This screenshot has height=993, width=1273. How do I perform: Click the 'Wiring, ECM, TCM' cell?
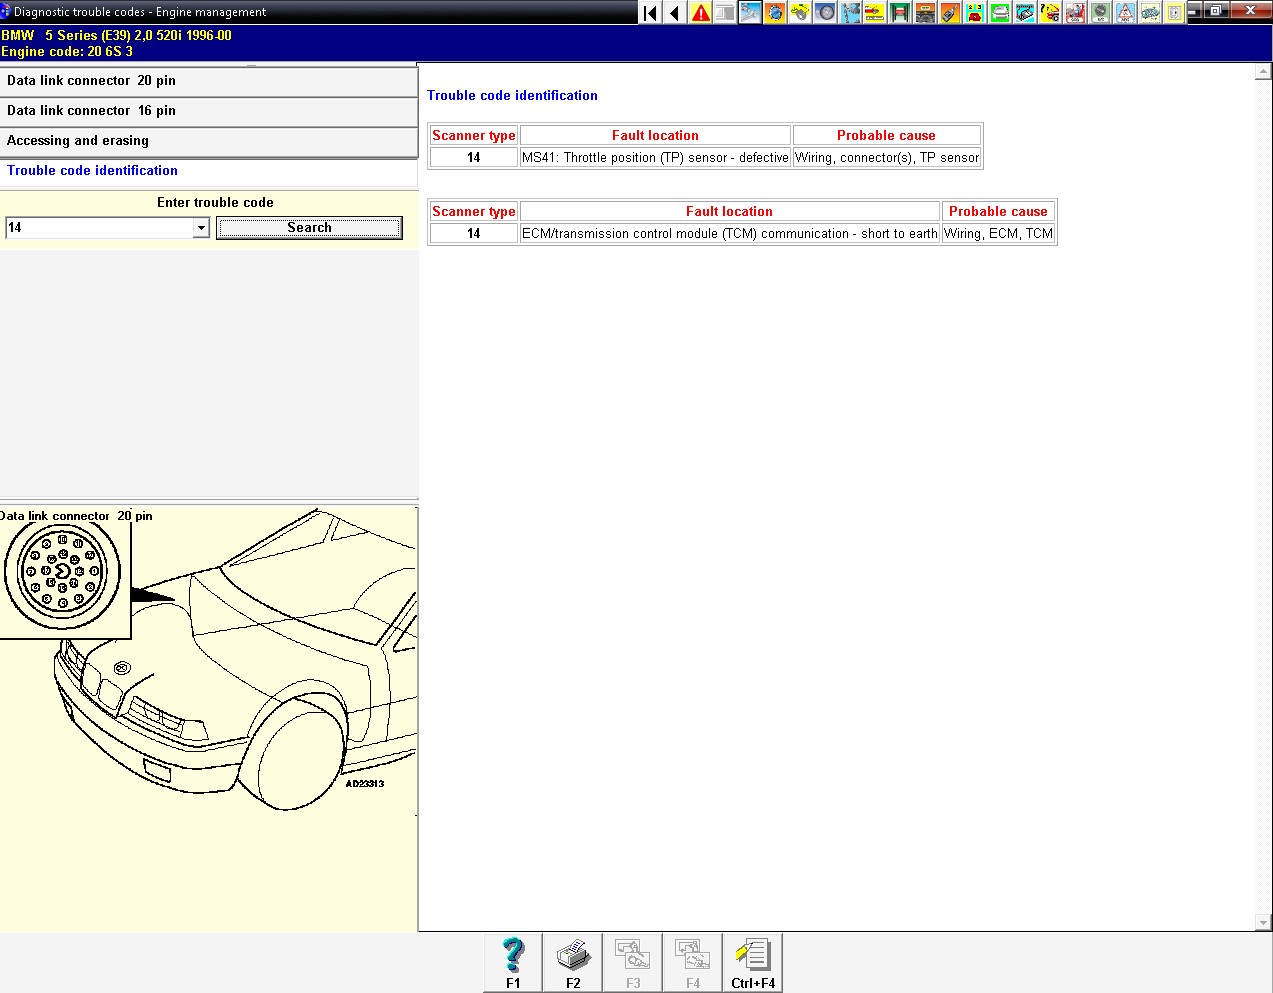coord(998,234)
